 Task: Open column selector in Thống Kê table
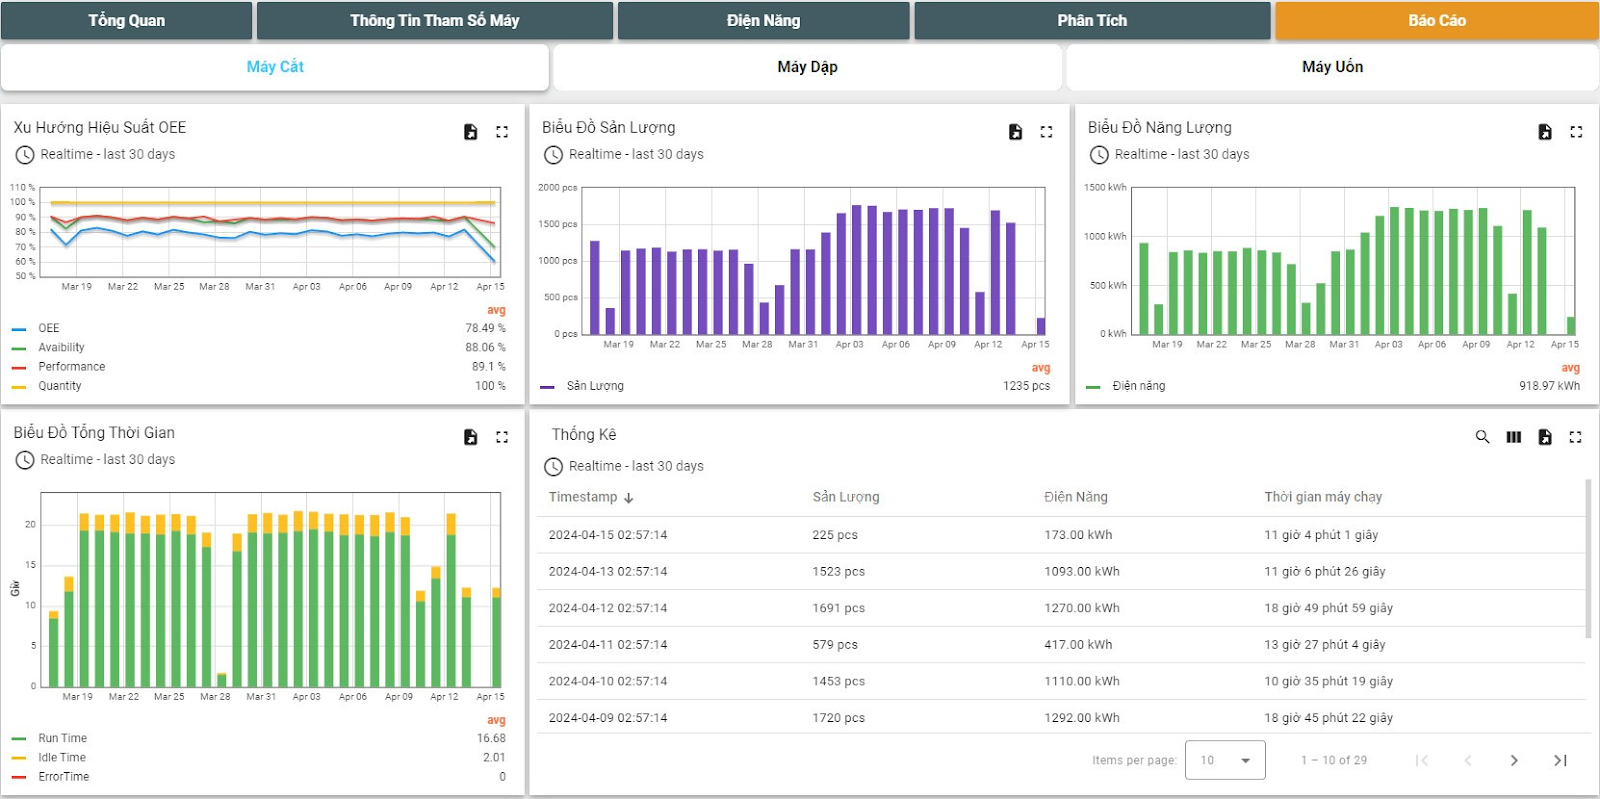pyautogui.click(x=1514, y=437)
